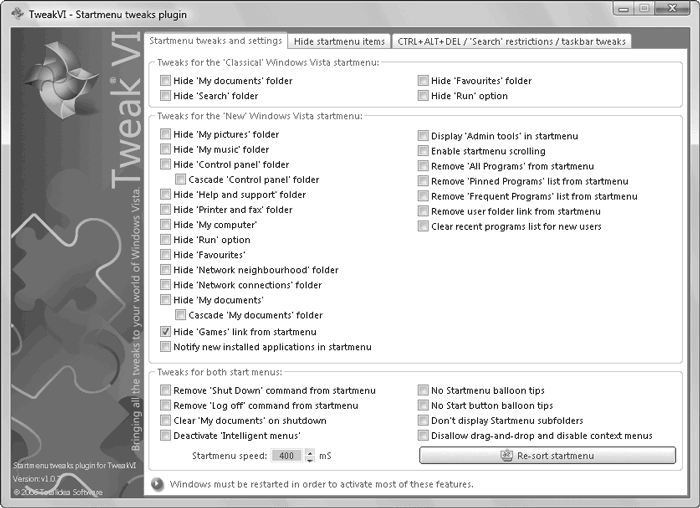The image size is (700, 508).
Task: Enable startmenu scrolling checkbox
Action: (423, 150)
